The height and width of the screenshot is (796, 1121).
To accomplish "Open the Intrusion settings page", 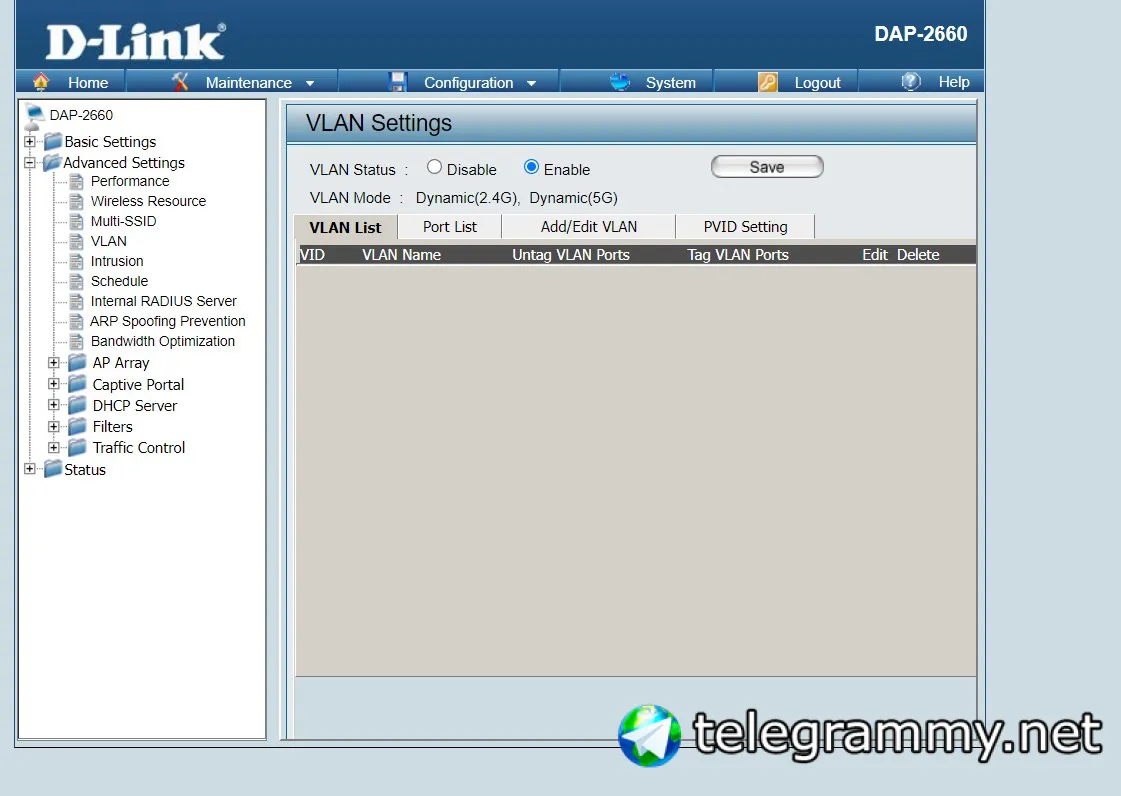I will point(117,262).
